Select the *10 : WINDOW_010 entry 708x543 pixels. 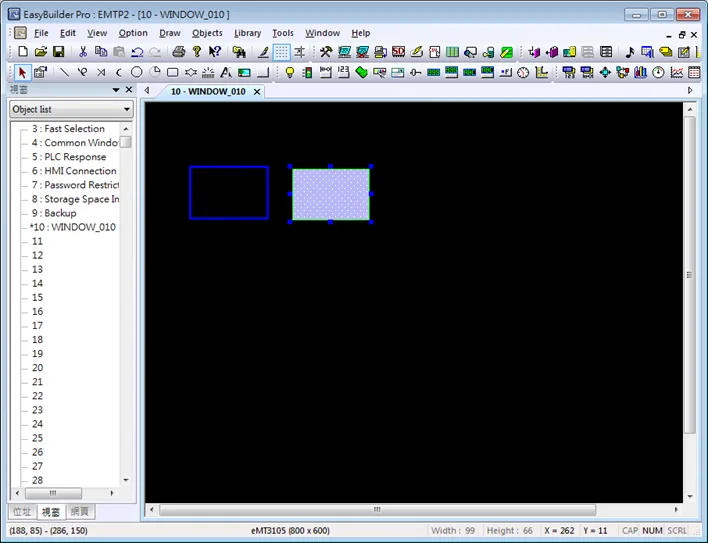[73, 227]
